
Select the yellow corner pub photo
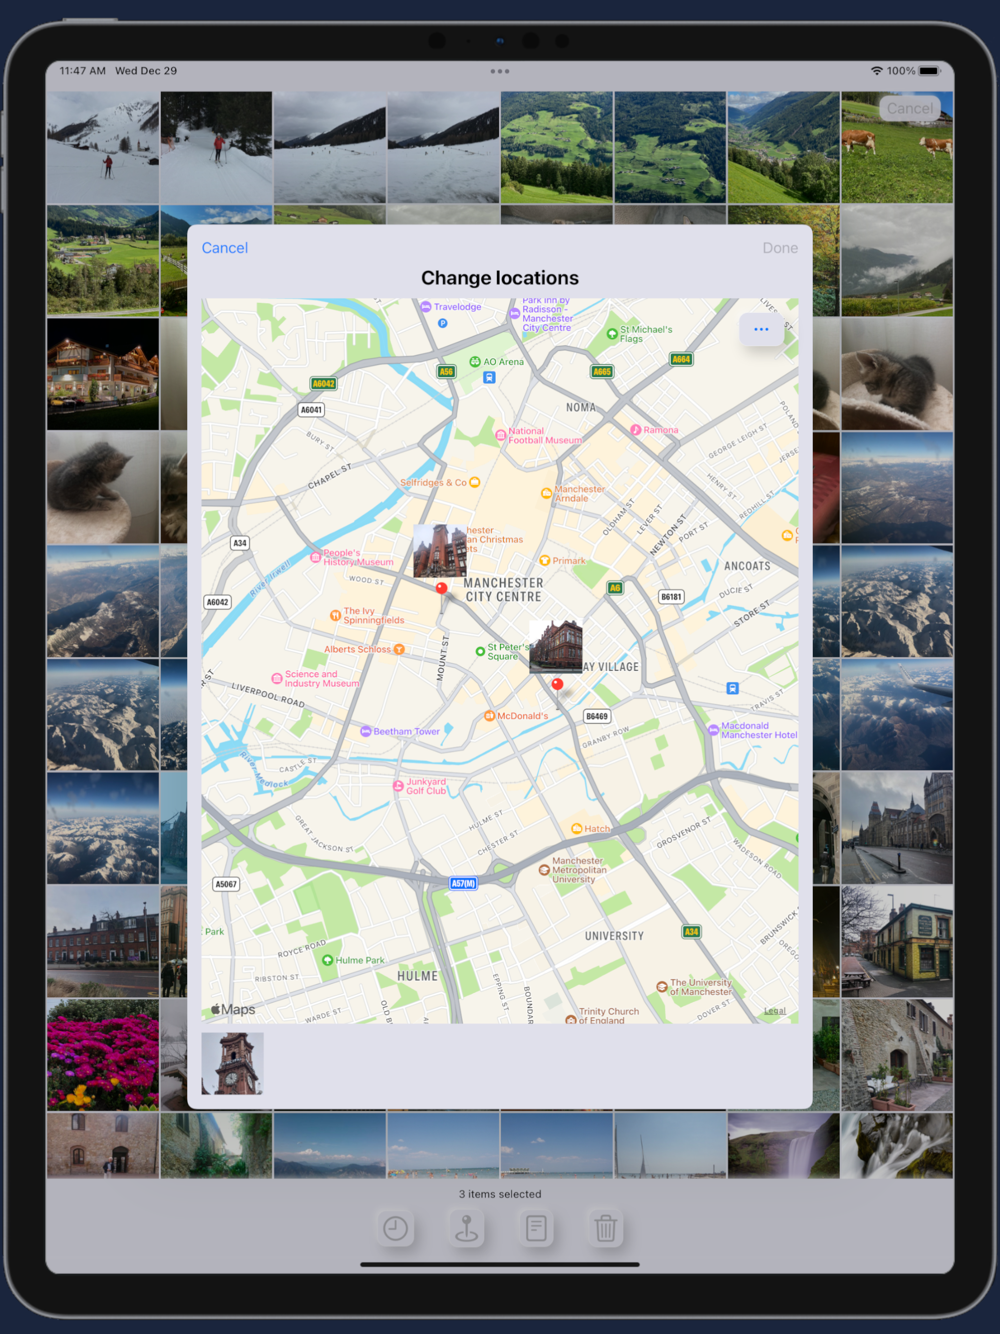[x=897, y=941]
